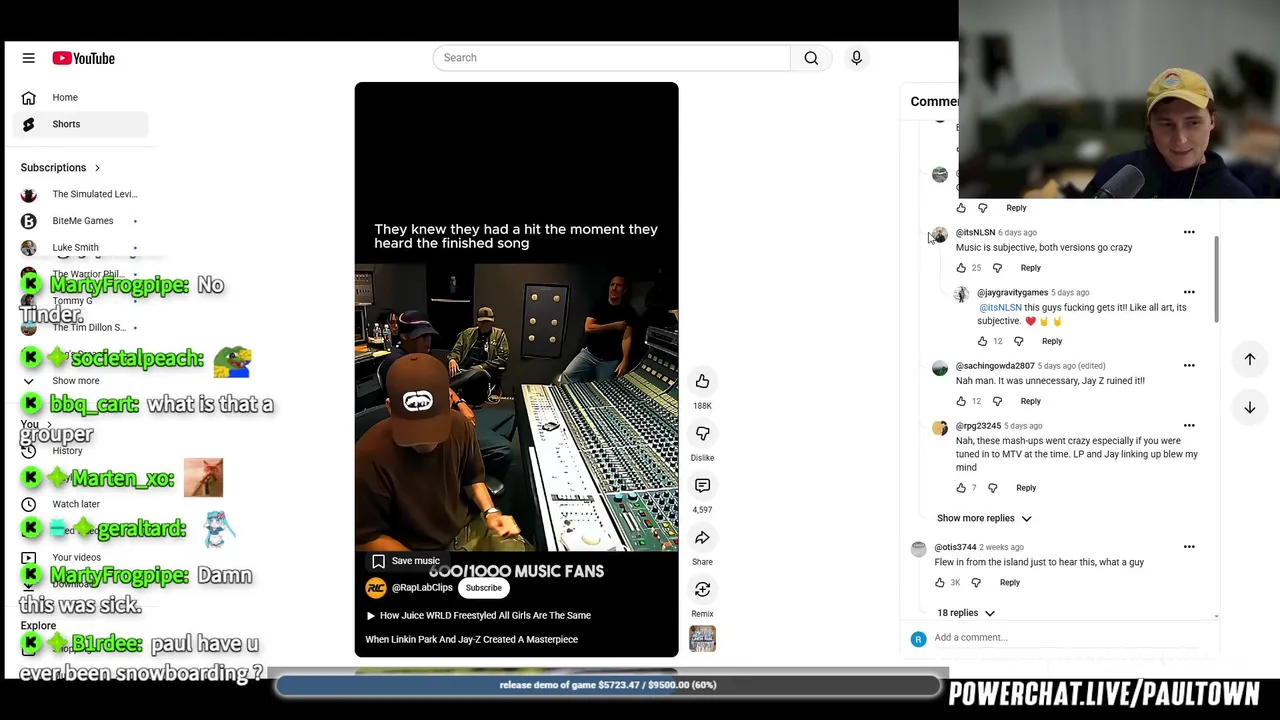
Task: Reply to @rpg23245's comment
Action: [1026, 488]
